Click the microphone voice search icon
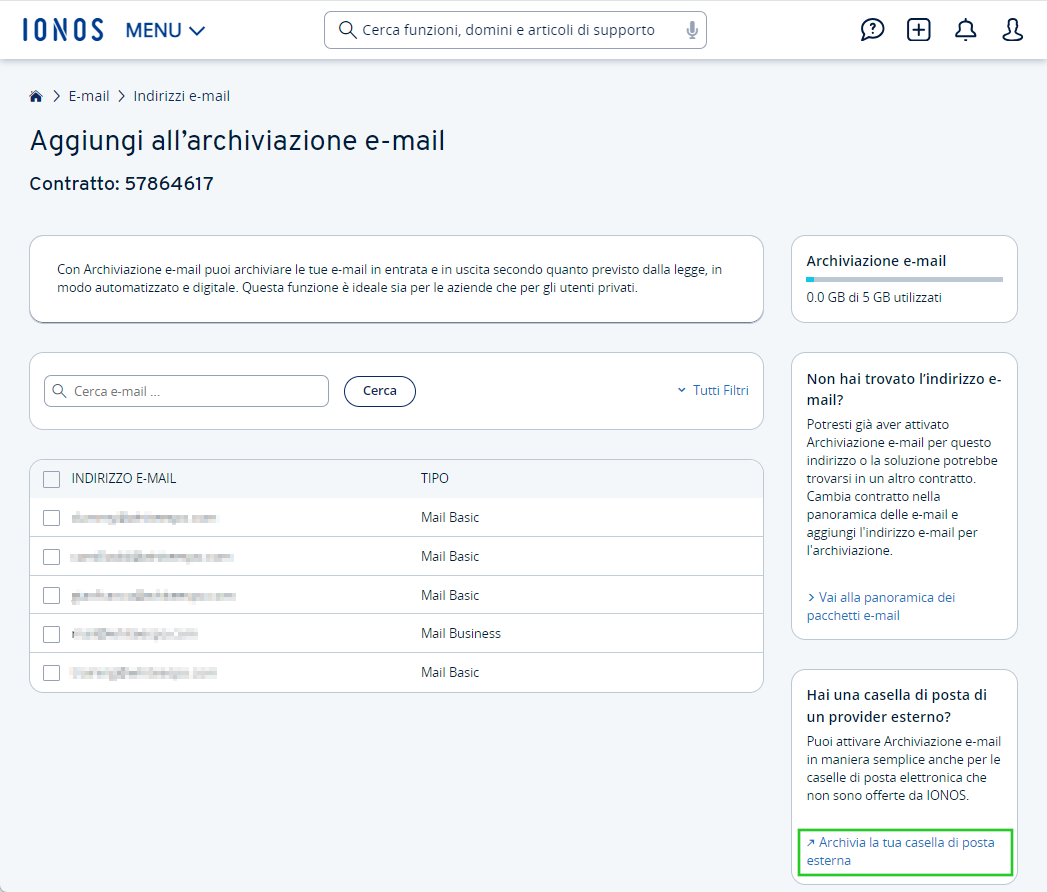1047x892 pixels. coord(692,30)
